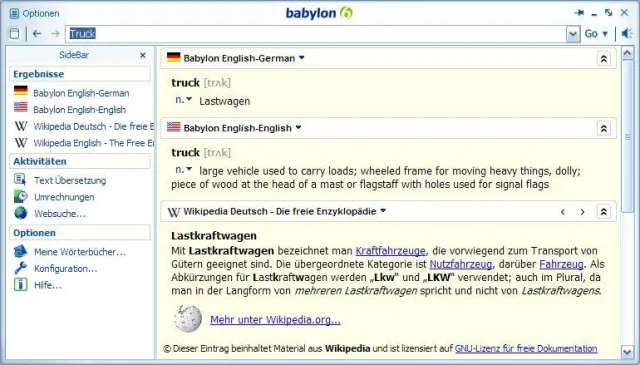
Task: Open the Babylon English-German header dropdown
Action: tap(302, 58)
